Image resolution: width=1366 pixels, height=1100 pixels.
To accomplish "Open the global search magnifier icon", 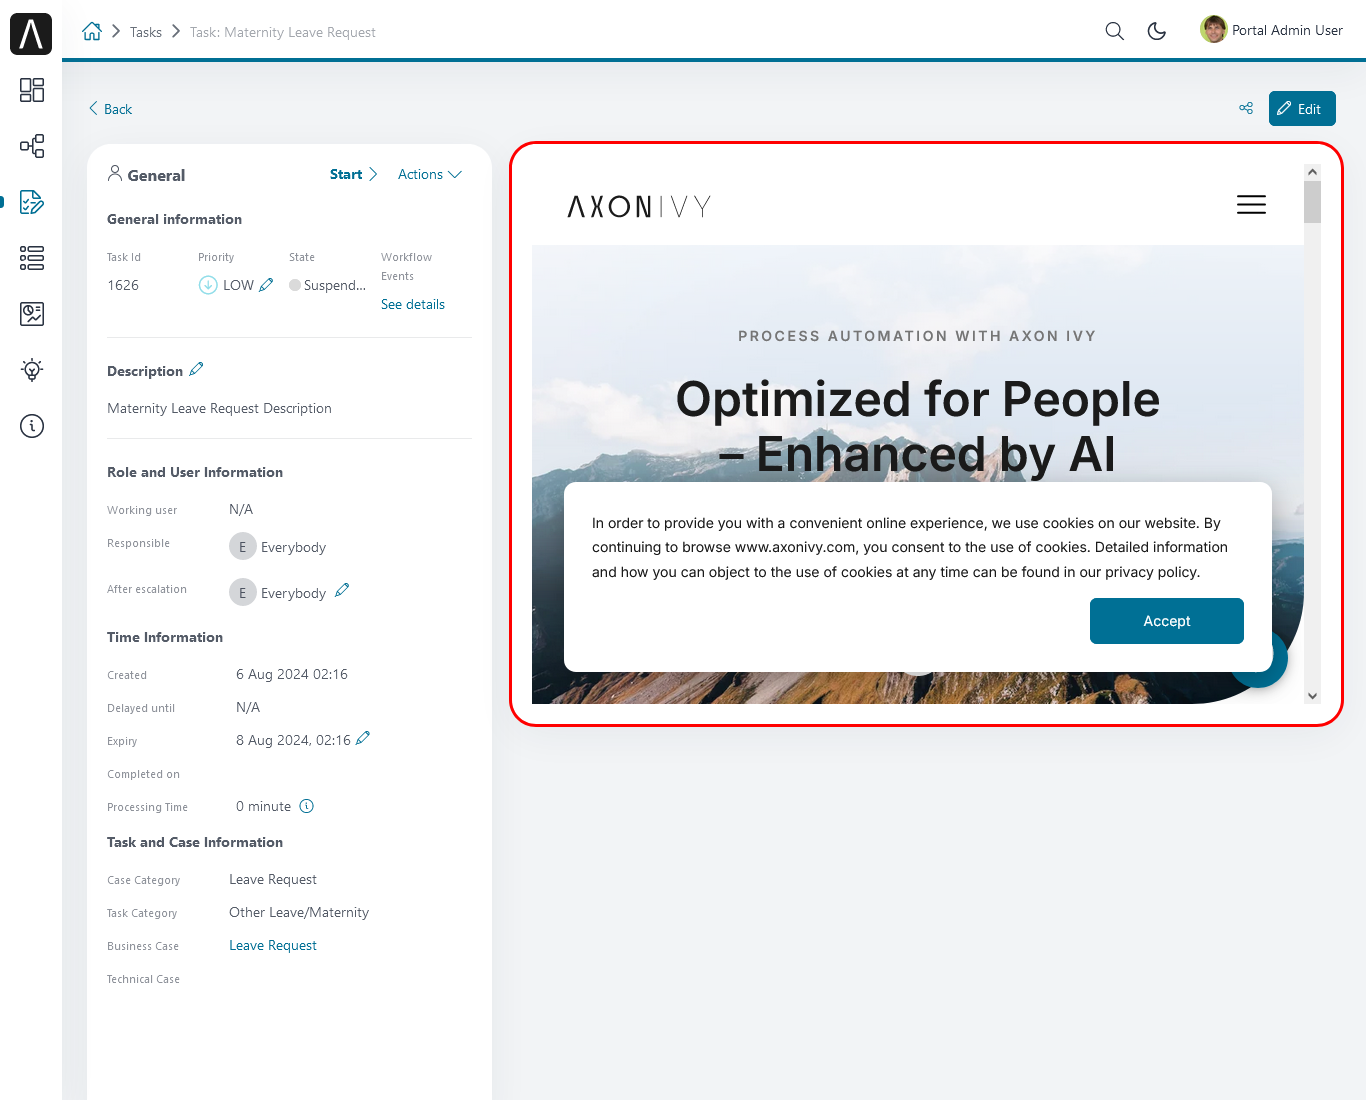I will 1114,31.
